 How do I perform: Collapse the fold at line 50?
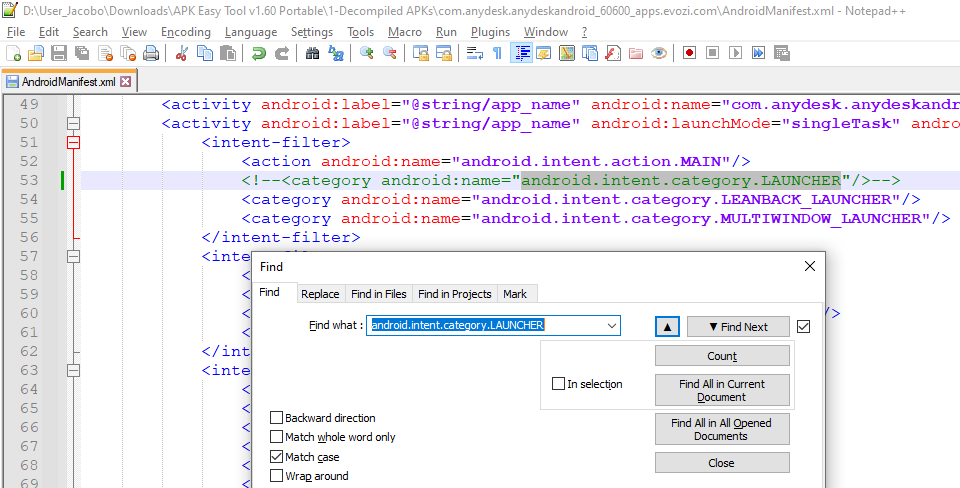[x=73, y=124]
